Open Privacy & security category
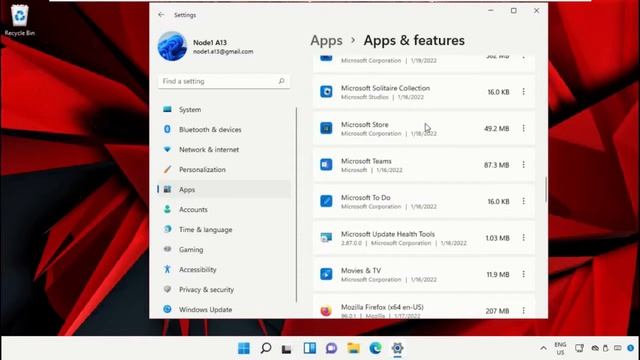The height and width of the screenshot is (360, 640). [x=224, y=289]
